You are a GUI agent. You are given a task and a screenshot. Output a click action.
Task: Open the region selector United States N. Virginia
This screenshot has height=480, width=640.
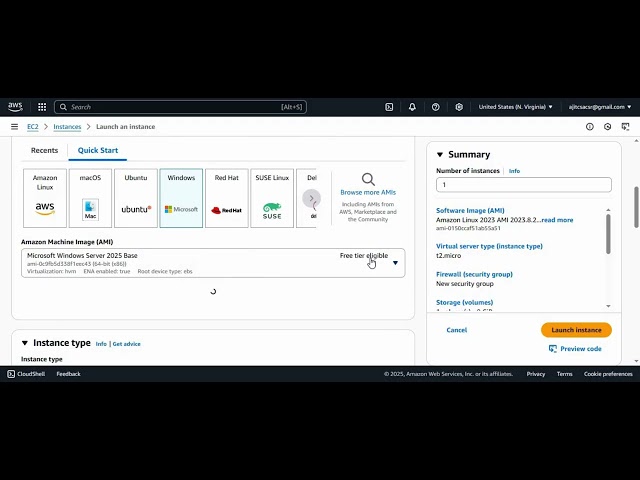(516, 107)
